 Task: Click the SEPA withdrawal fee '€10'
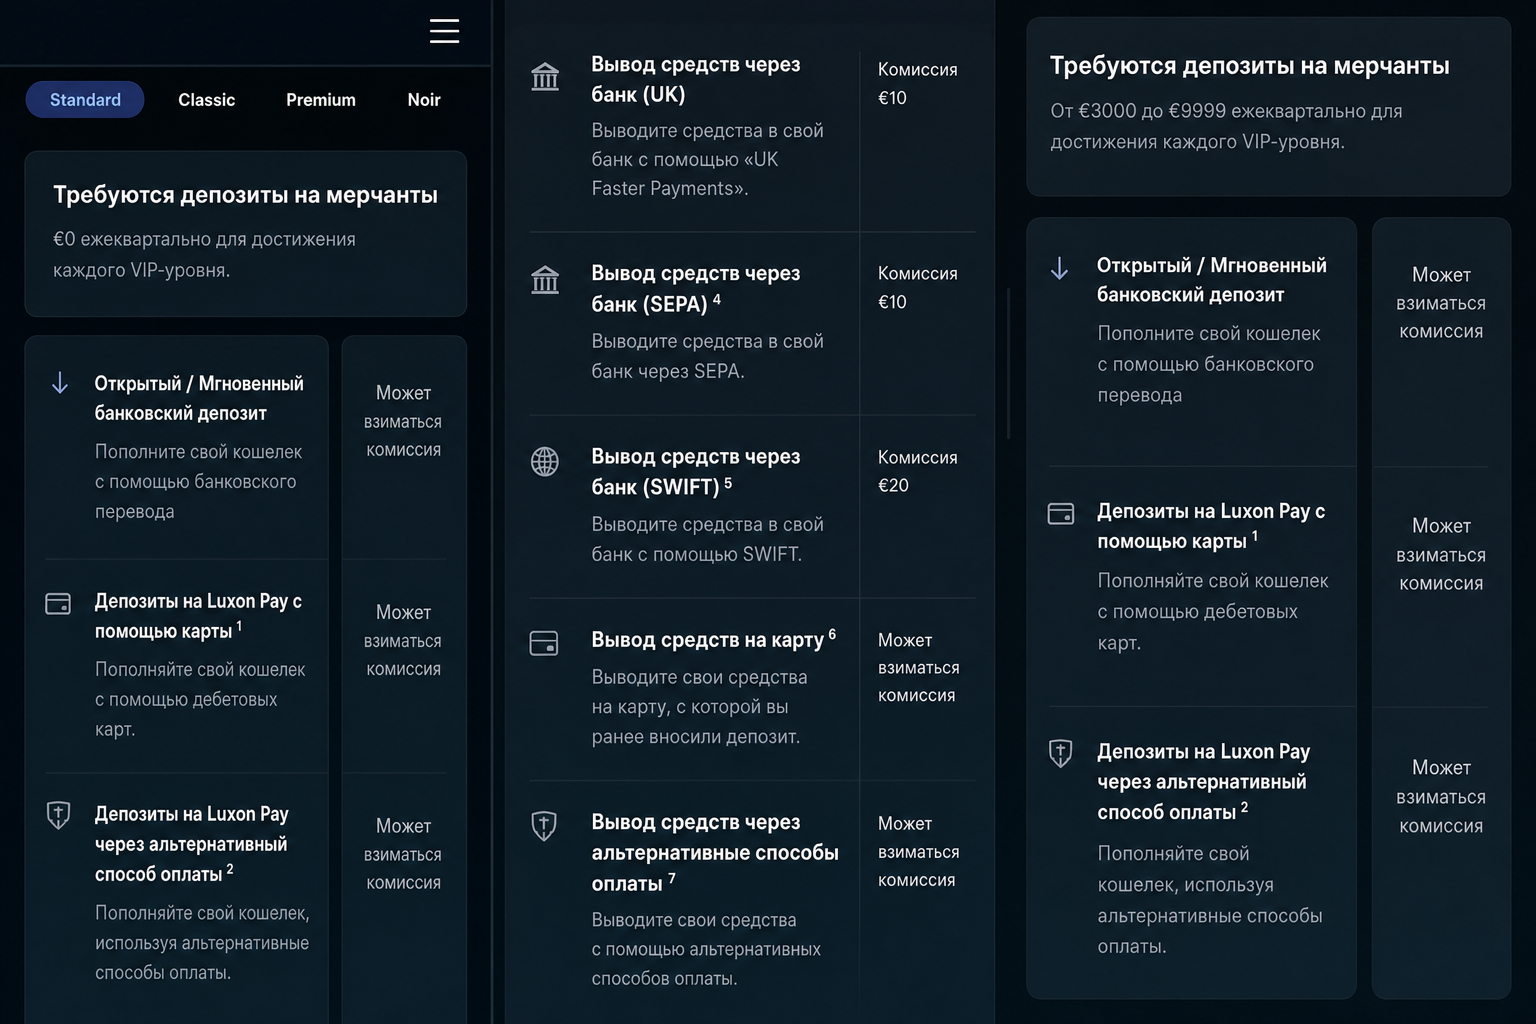tap(892, 302)
